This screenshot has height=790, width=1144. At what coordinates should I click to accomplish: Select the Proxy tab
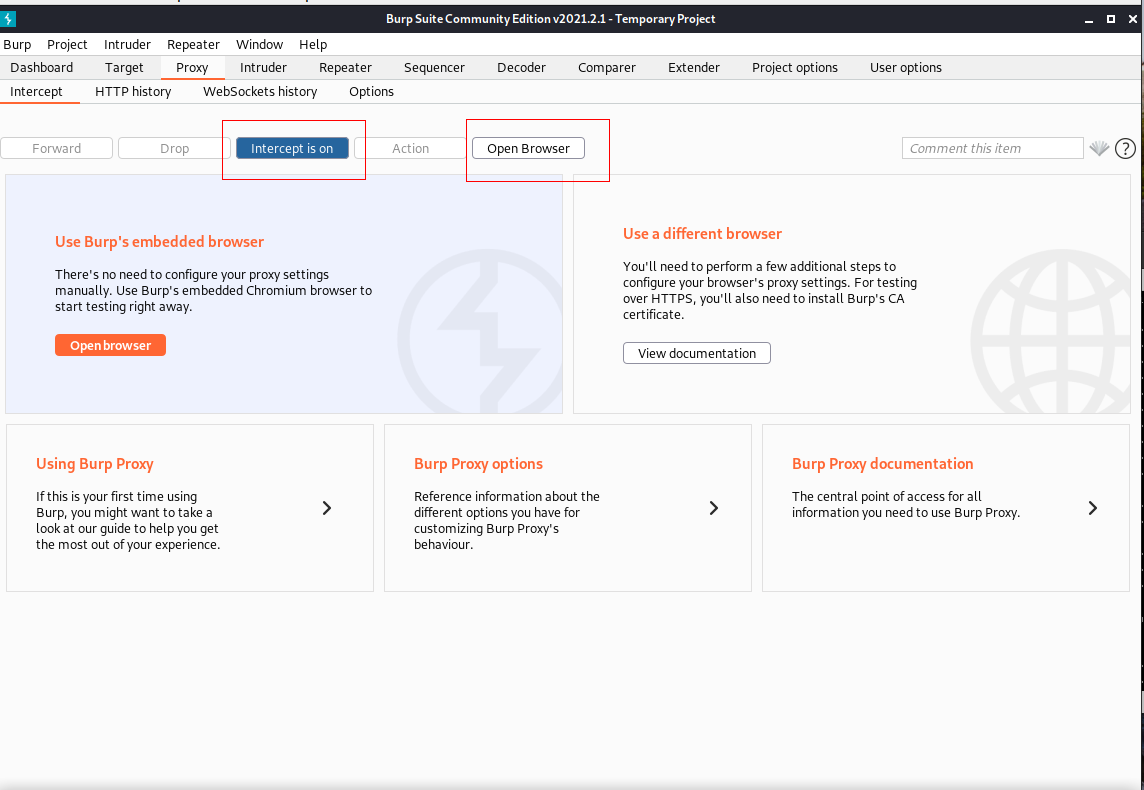coord(192,67)
